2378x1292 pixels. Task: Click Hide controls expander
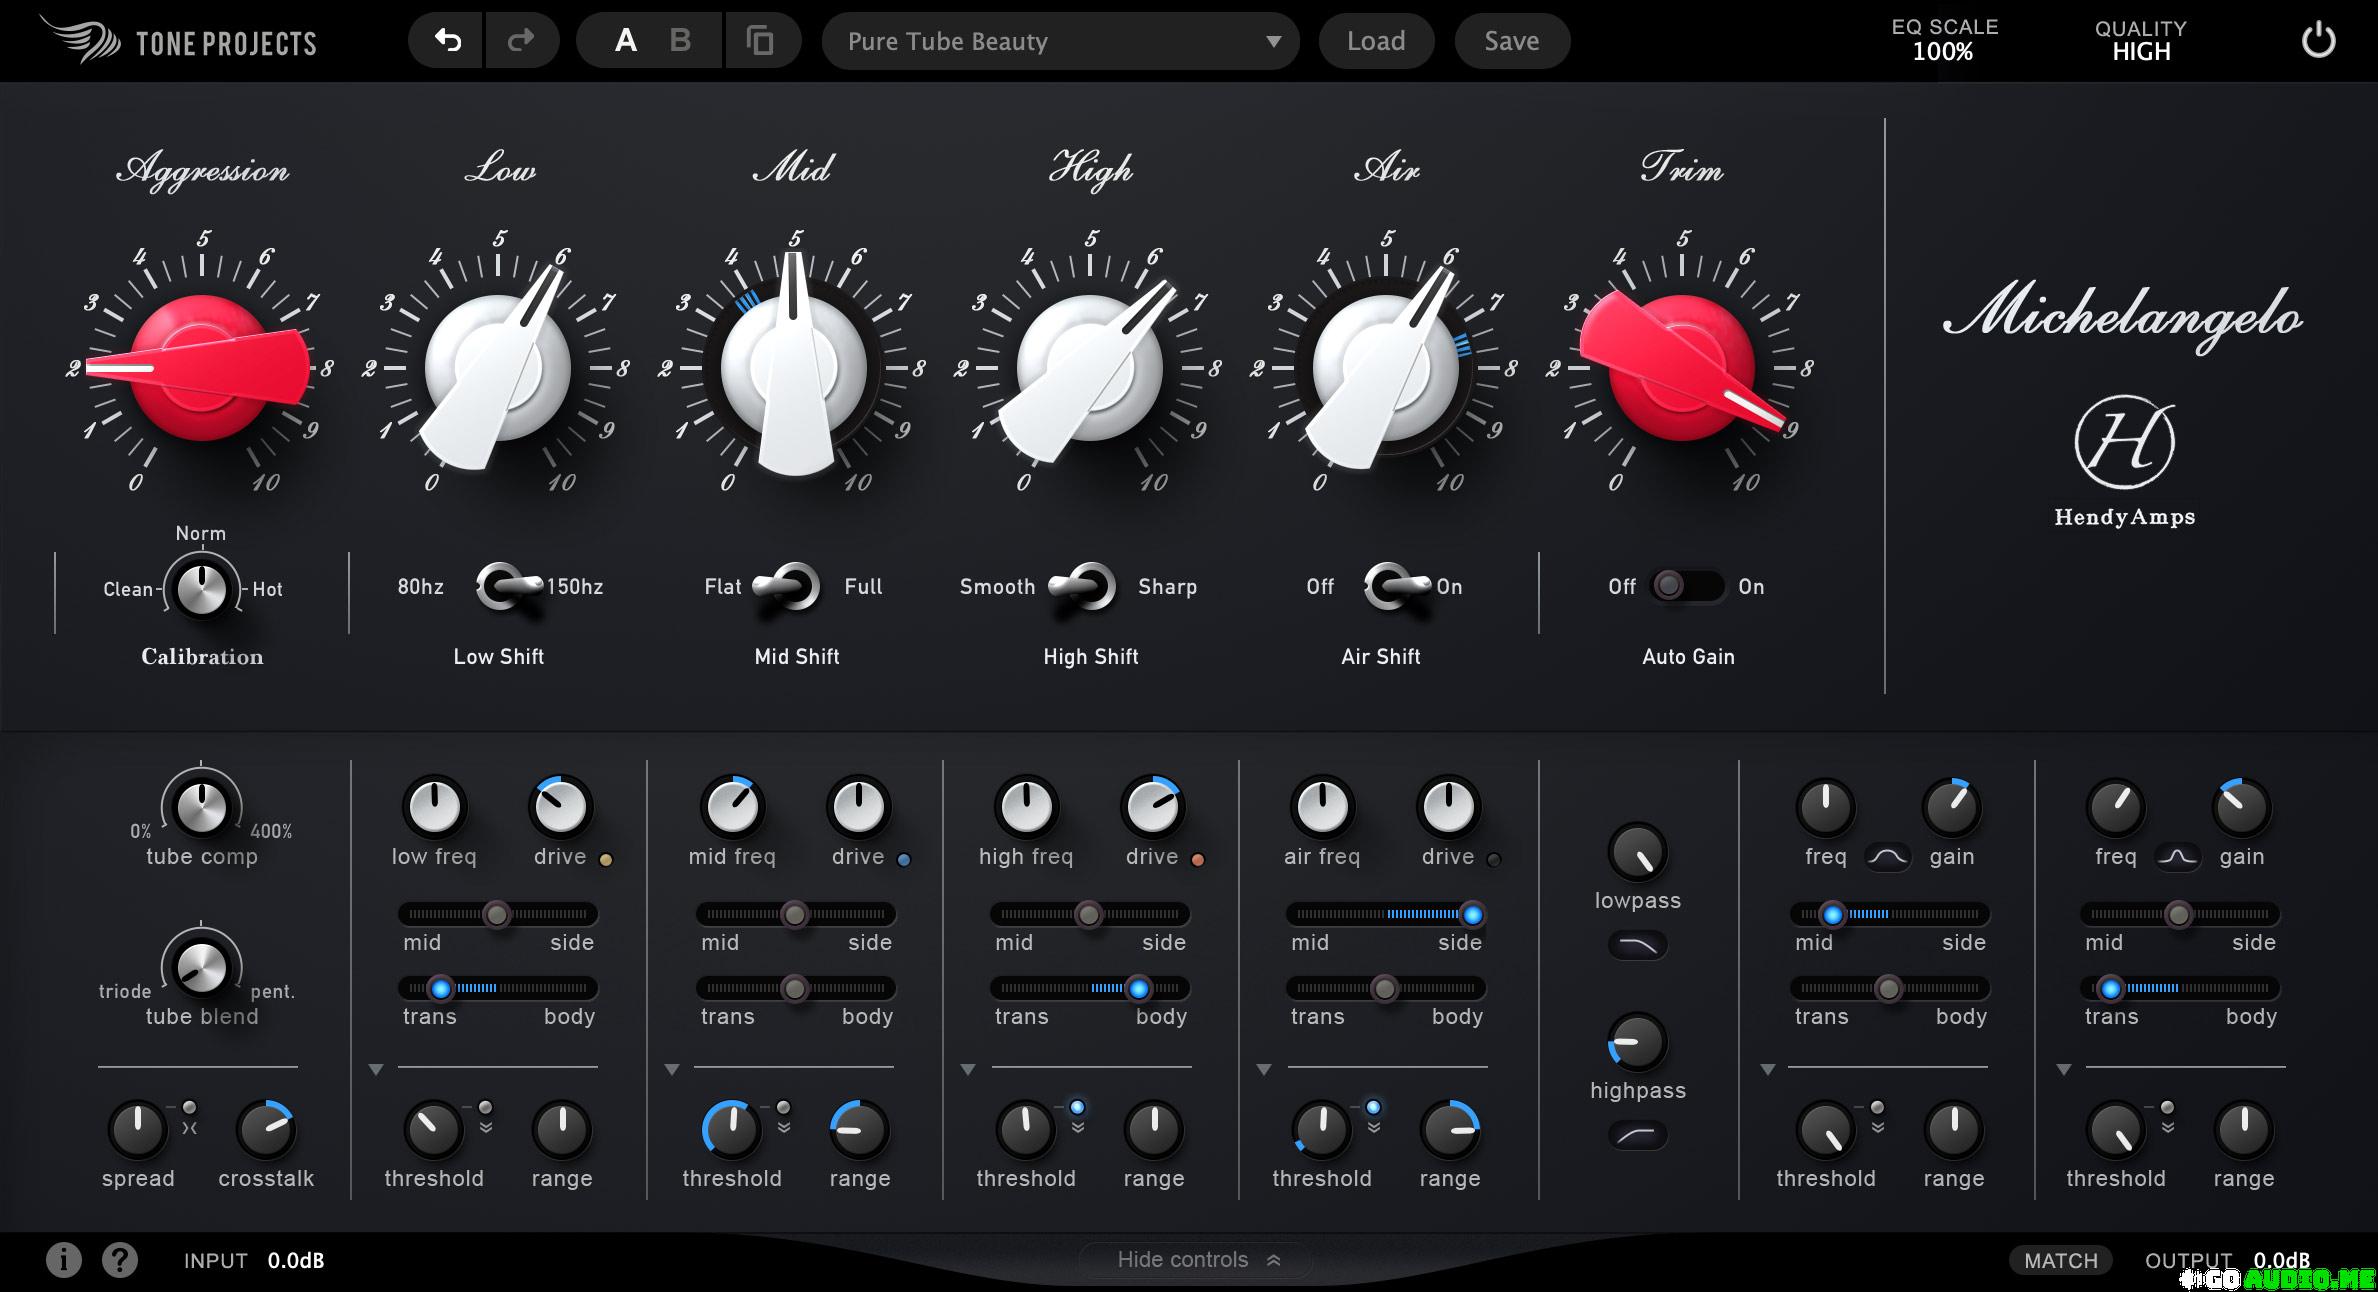coord(1197,1260)
